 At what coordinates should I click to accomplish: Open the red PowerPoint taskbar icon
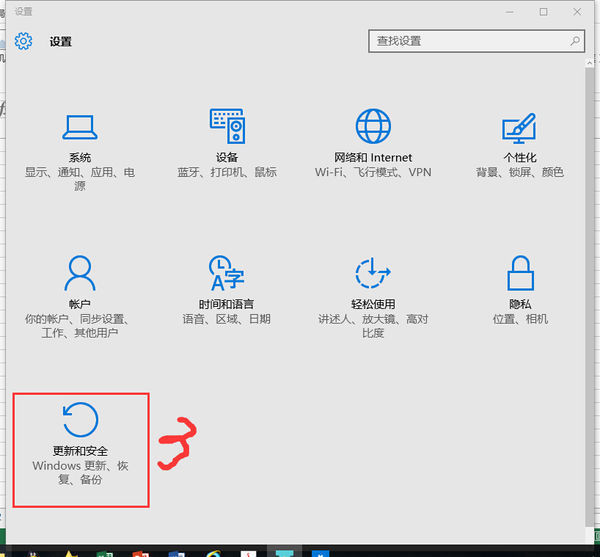(x=140, y=553)
